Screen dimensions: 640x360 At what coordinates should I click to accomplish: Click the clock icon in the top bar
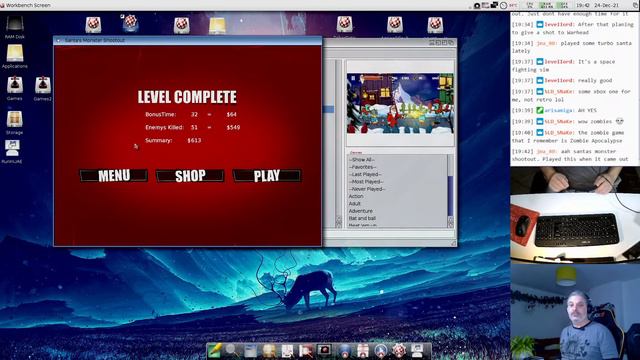tap(504, 5)
